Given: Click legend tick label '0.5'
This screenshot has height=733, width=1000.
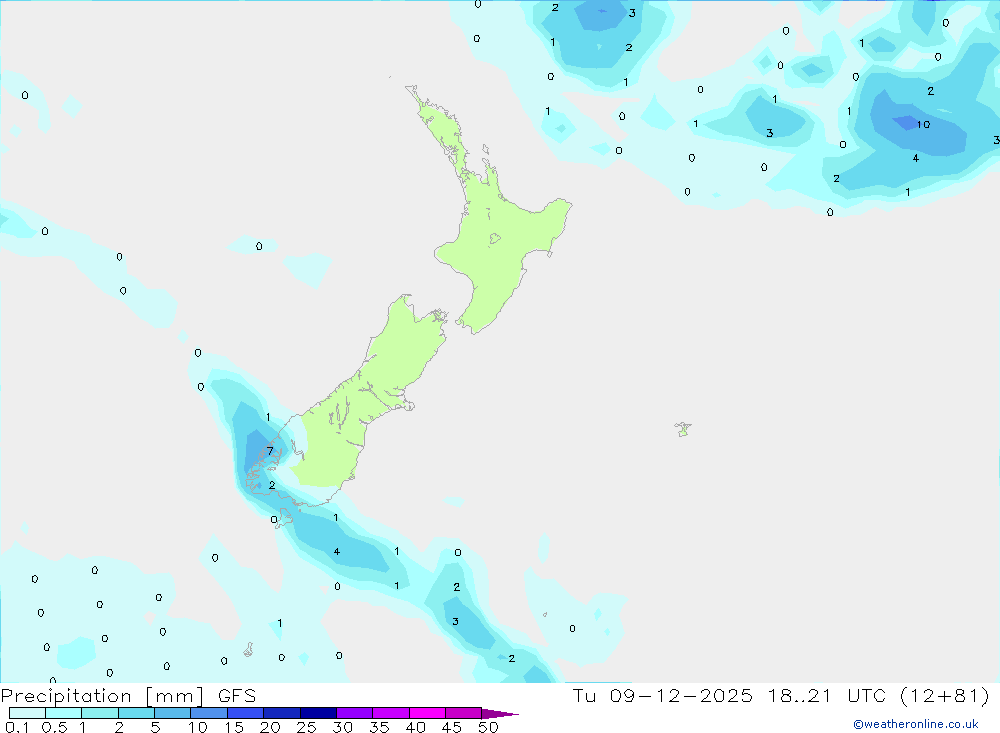Looking at the screenshot, I should point(54,727).
